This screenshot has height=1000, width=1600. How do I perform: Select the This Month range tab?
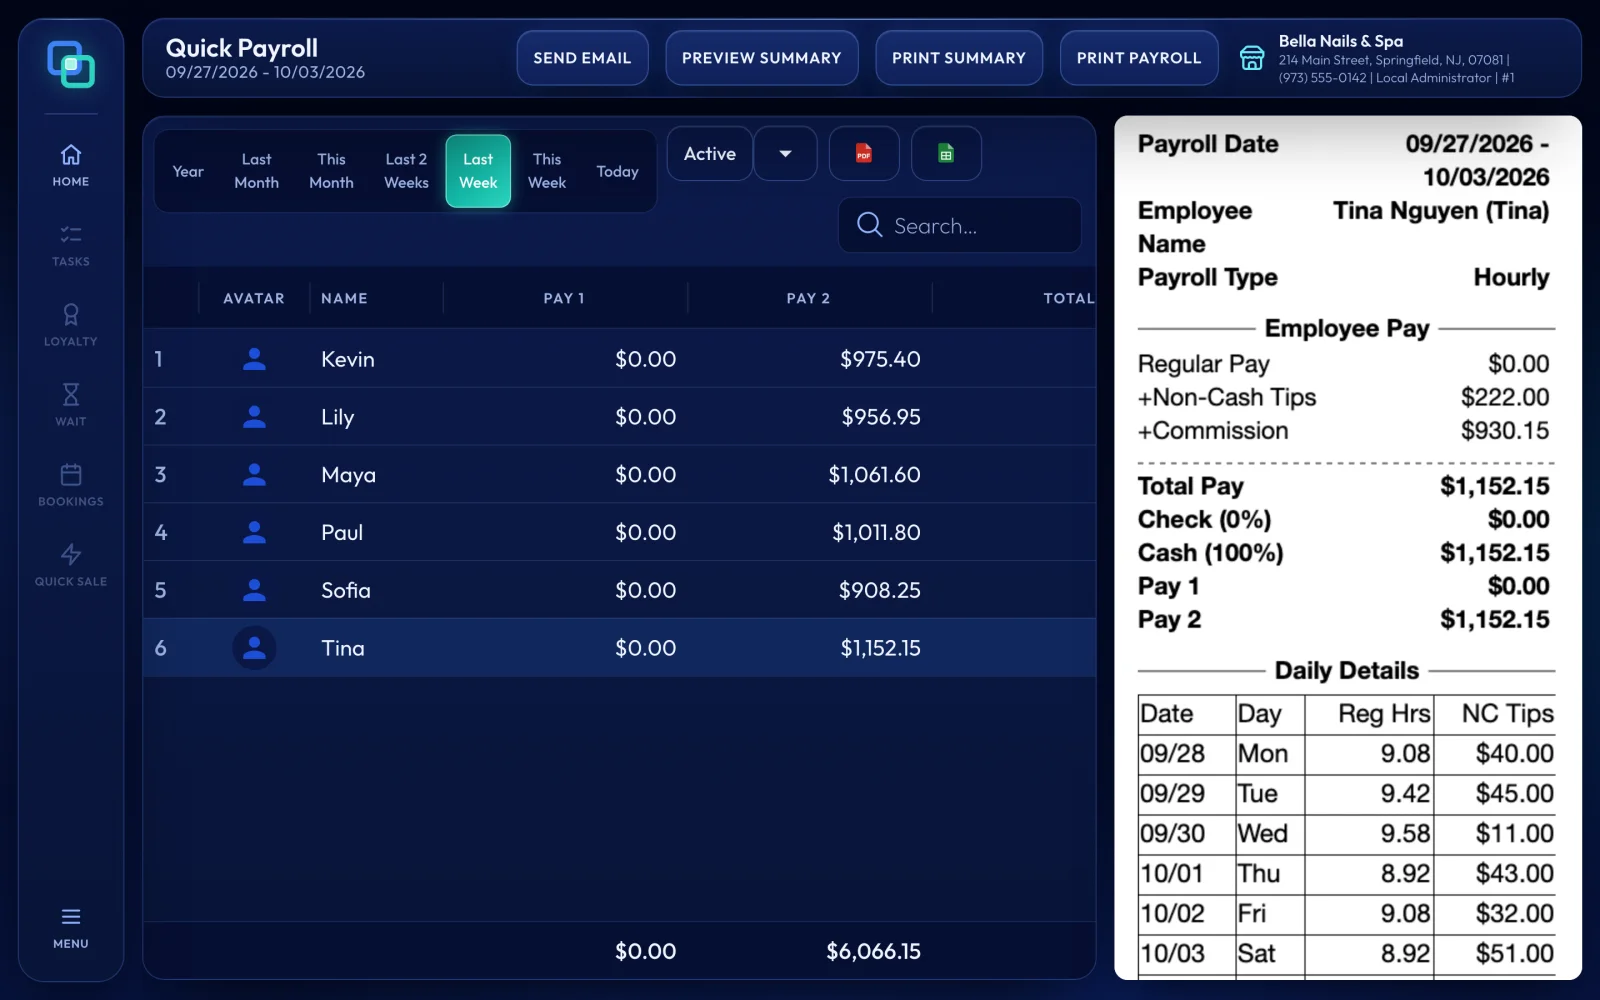331,171
